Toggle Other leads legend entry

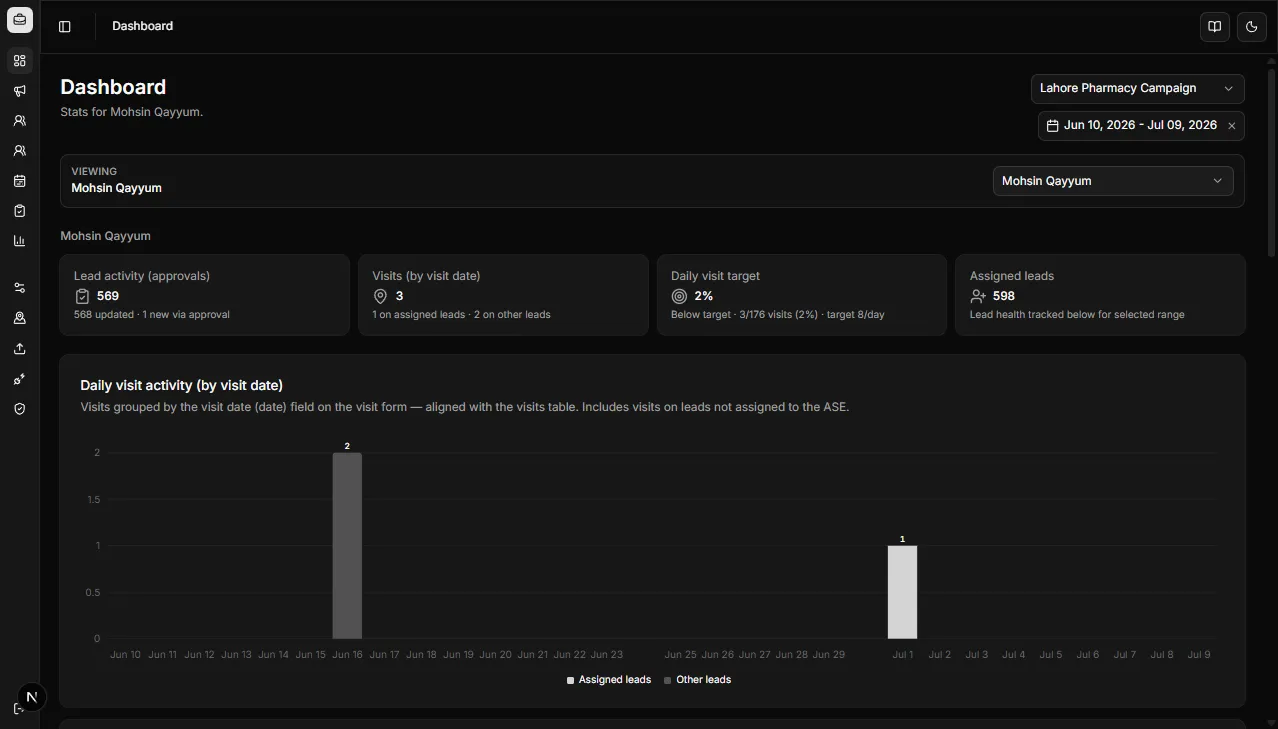click(697, 680)
